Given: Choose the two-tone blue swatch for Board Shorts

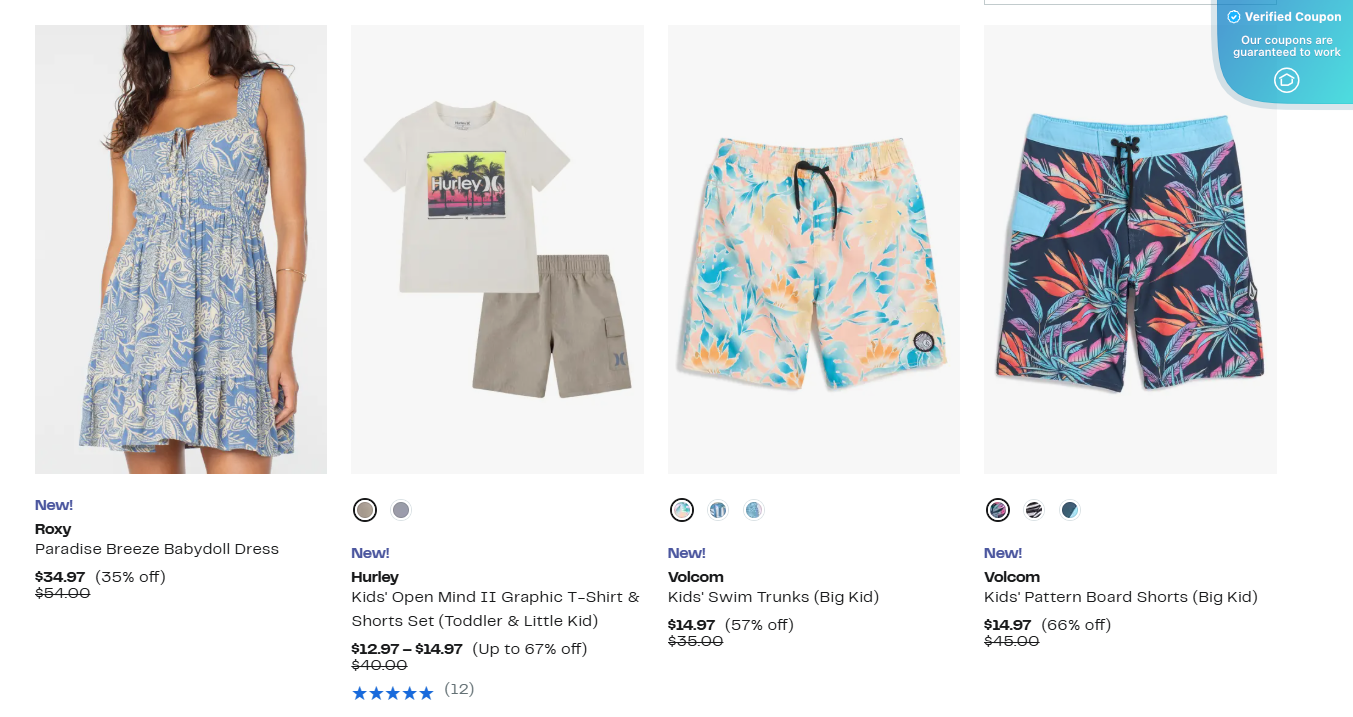Looking at the screenshot, I should pyautogui.click(x=1070, y=510).
